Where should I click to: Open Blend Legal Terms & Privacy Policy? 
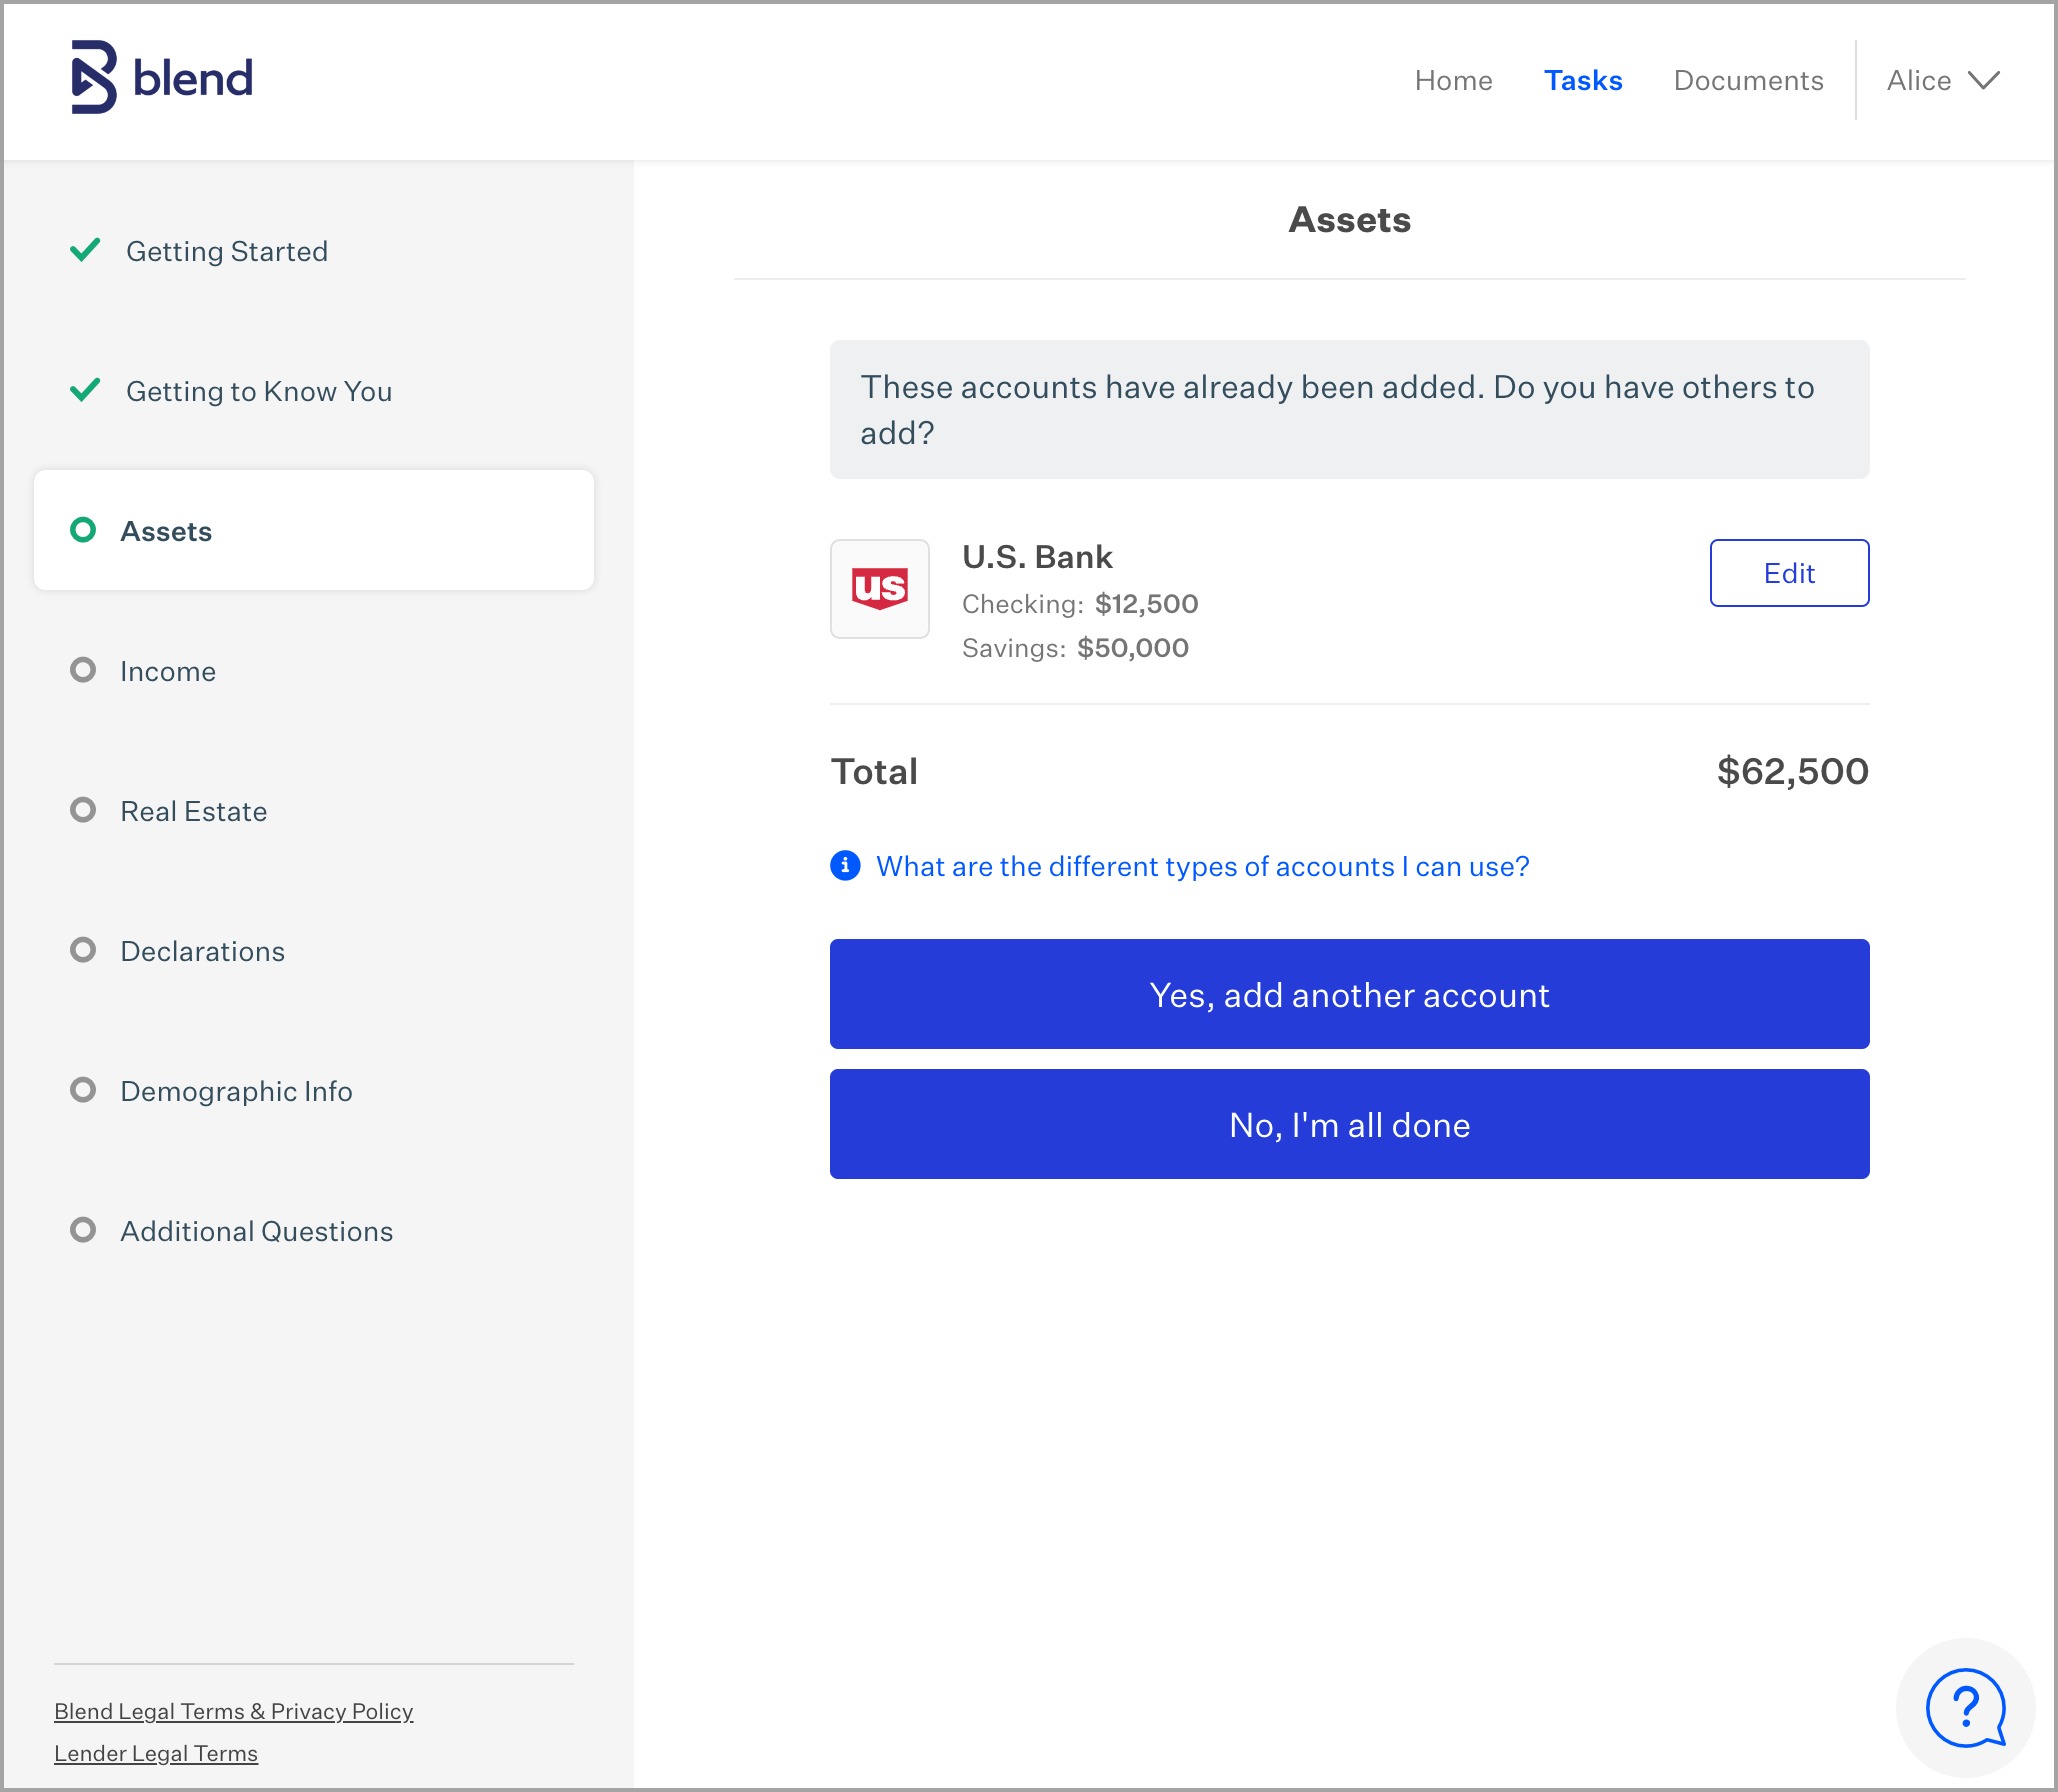(x=233, y=1711)
